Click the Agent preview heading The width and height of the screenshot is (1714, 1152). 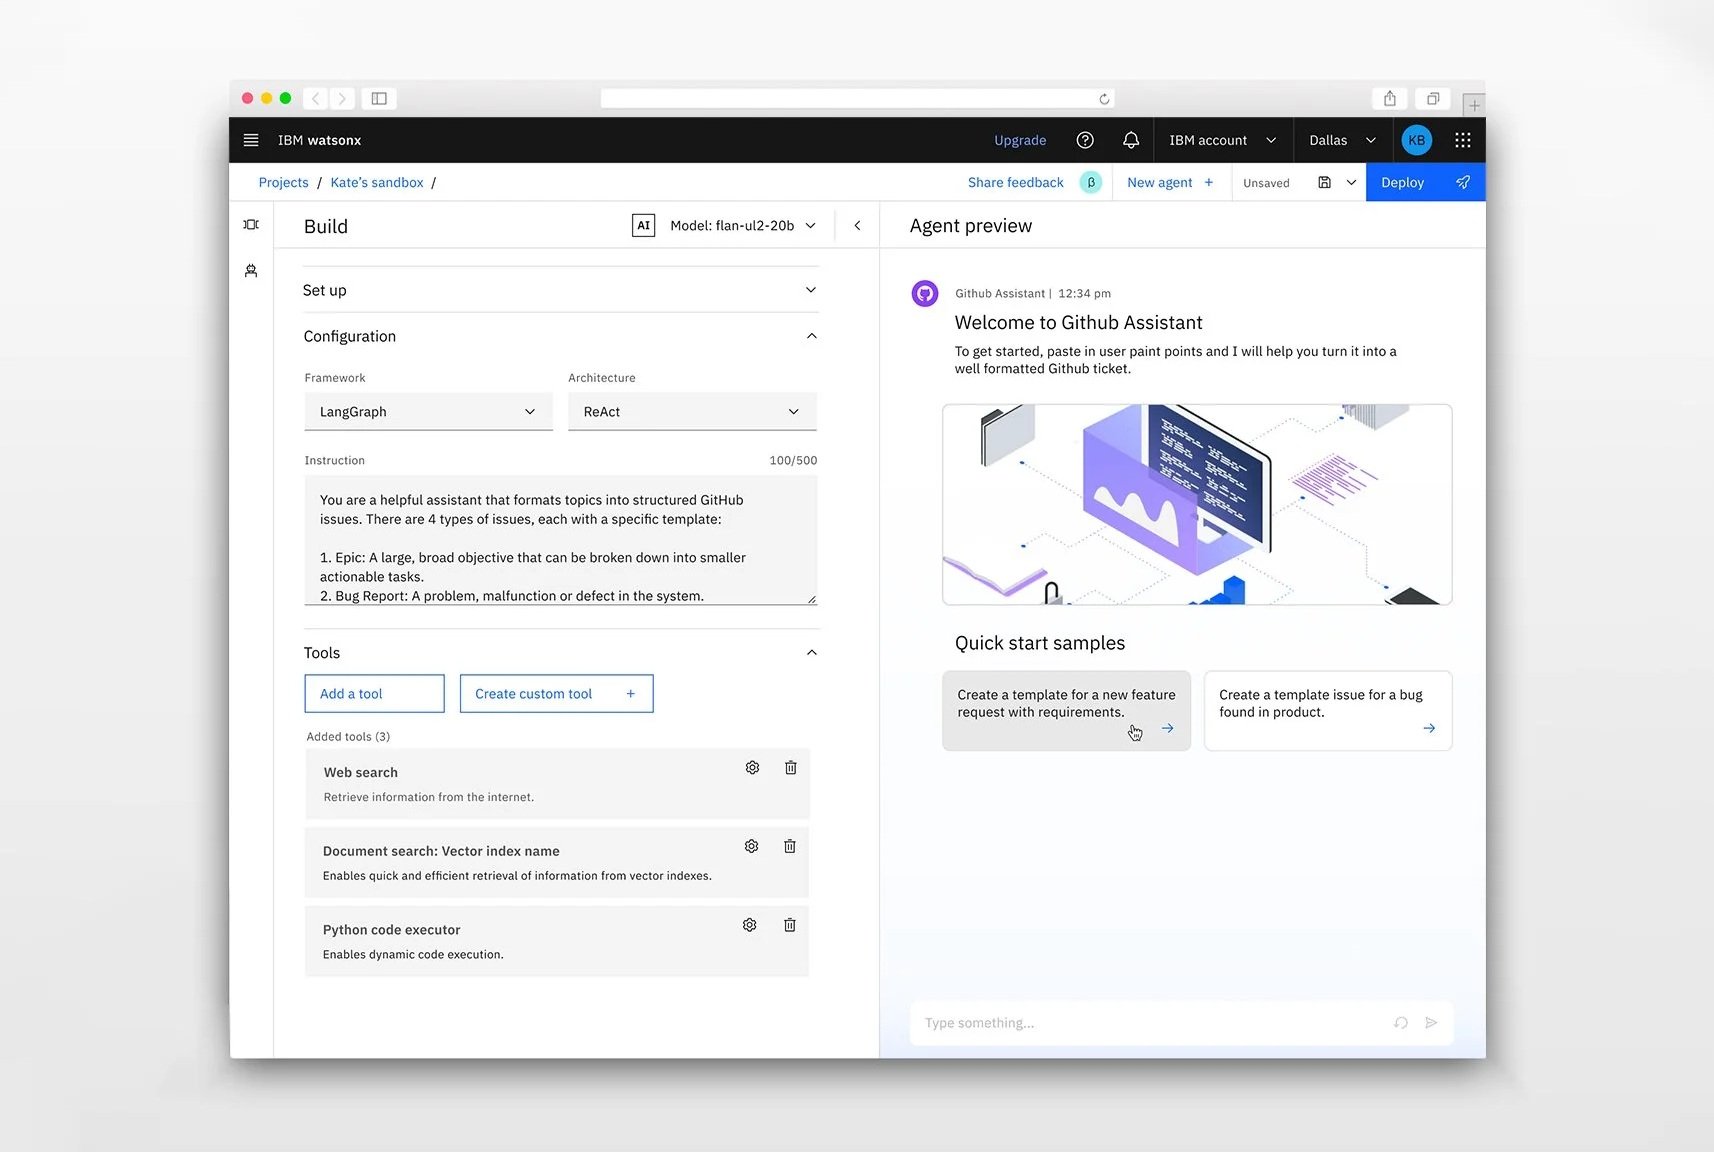pyautogui.click(x=970, y=226)
